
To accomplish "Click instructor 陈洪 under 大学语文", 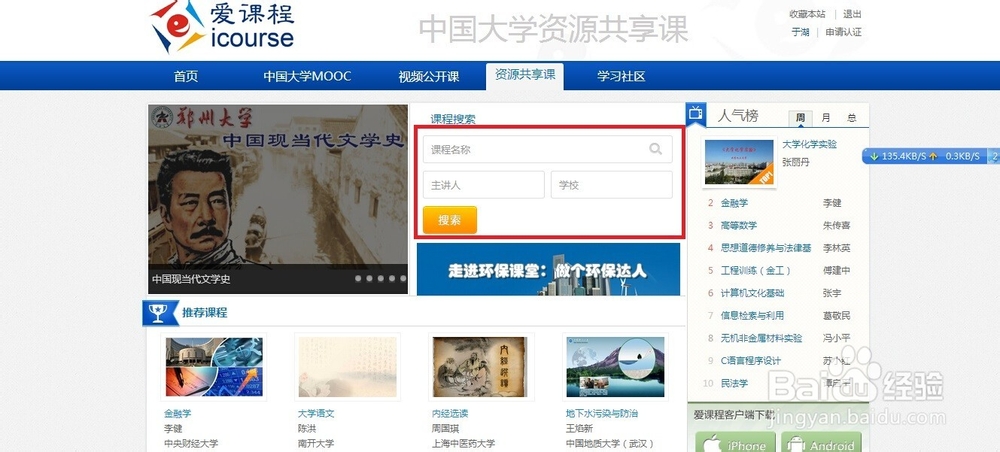I will coord(307,428).
